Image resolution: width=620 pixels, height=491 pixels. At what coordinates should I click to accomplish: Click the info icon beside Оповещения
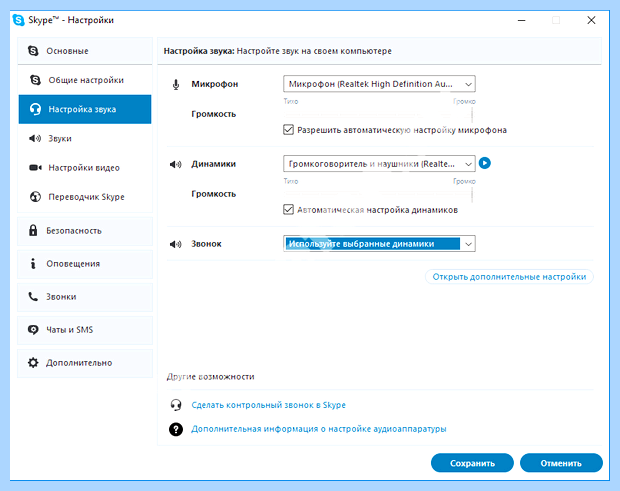point(33,263)
